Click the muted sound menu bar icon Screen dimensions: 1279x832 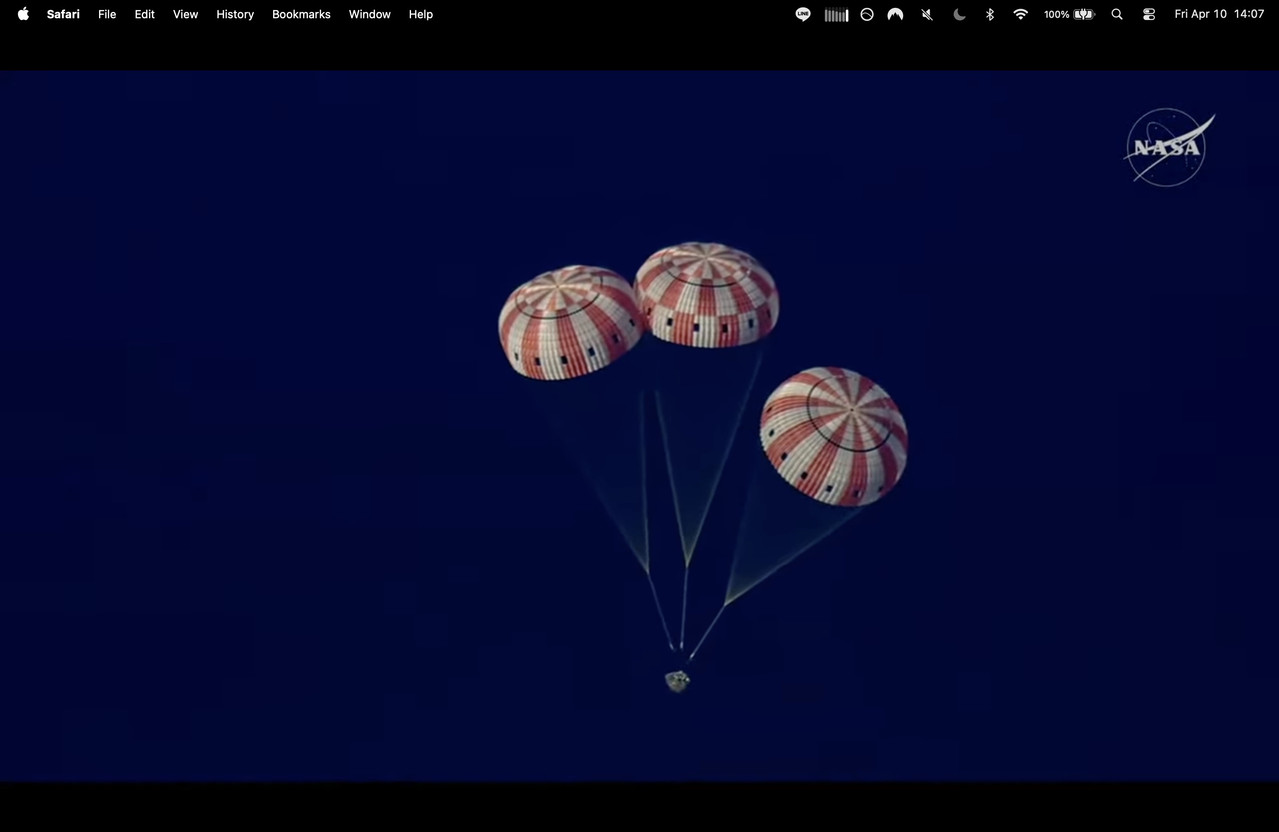click(927, 14)
